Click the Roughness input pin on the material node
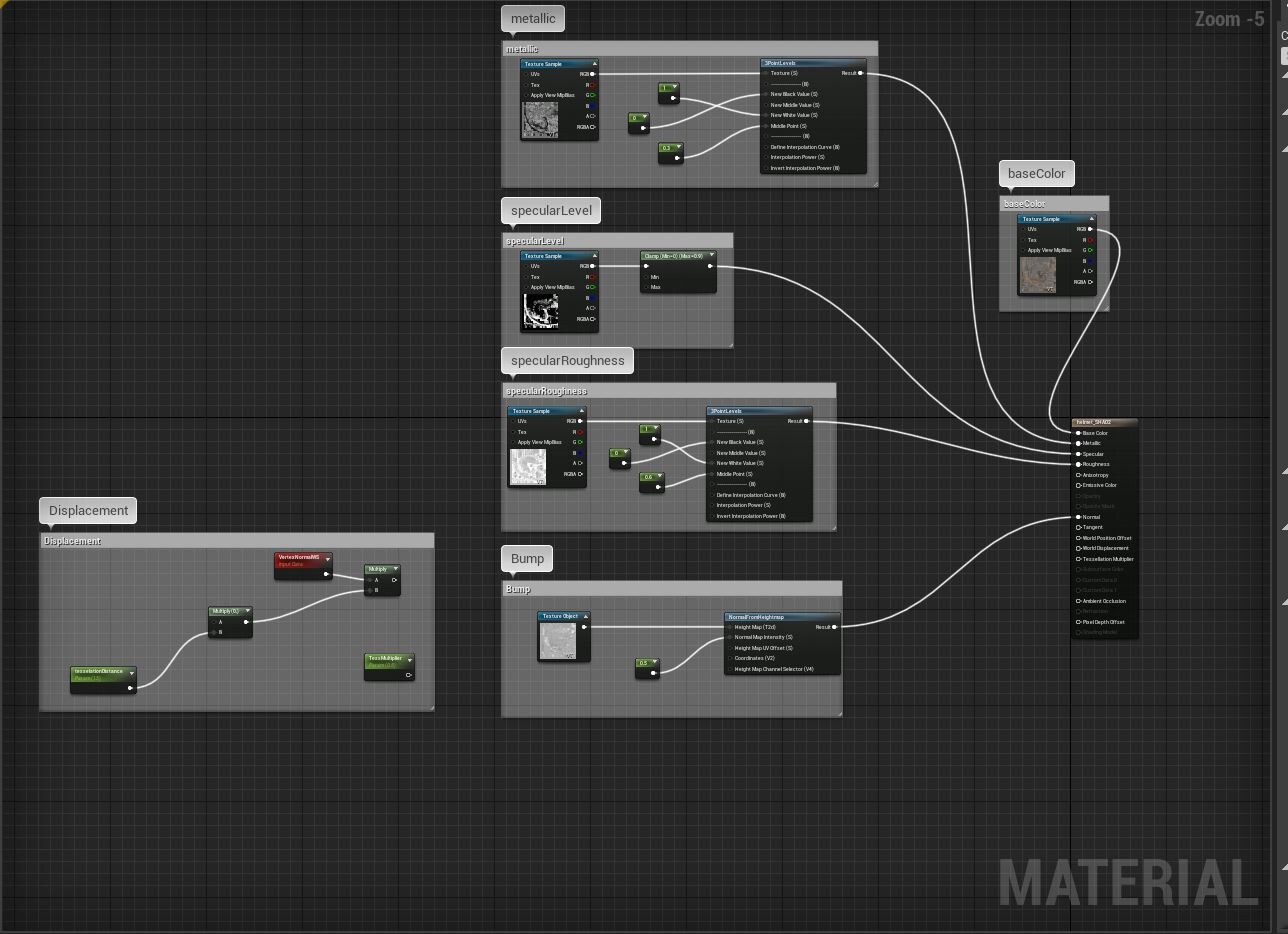The height and width of the screenshot is (934, 1288). 1077,464
